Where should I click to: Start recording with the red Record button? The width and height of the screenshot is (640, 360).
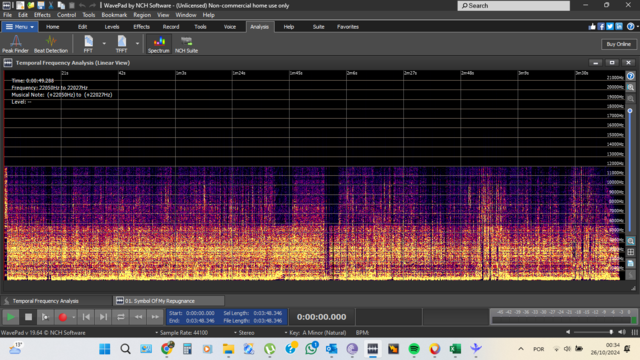(x=62, y=317)
